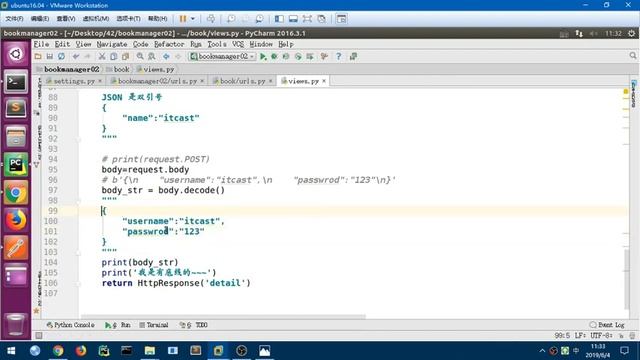640x360 pixels.
Task: Switch to settings.py editor tab
Action: coord(74,81)
